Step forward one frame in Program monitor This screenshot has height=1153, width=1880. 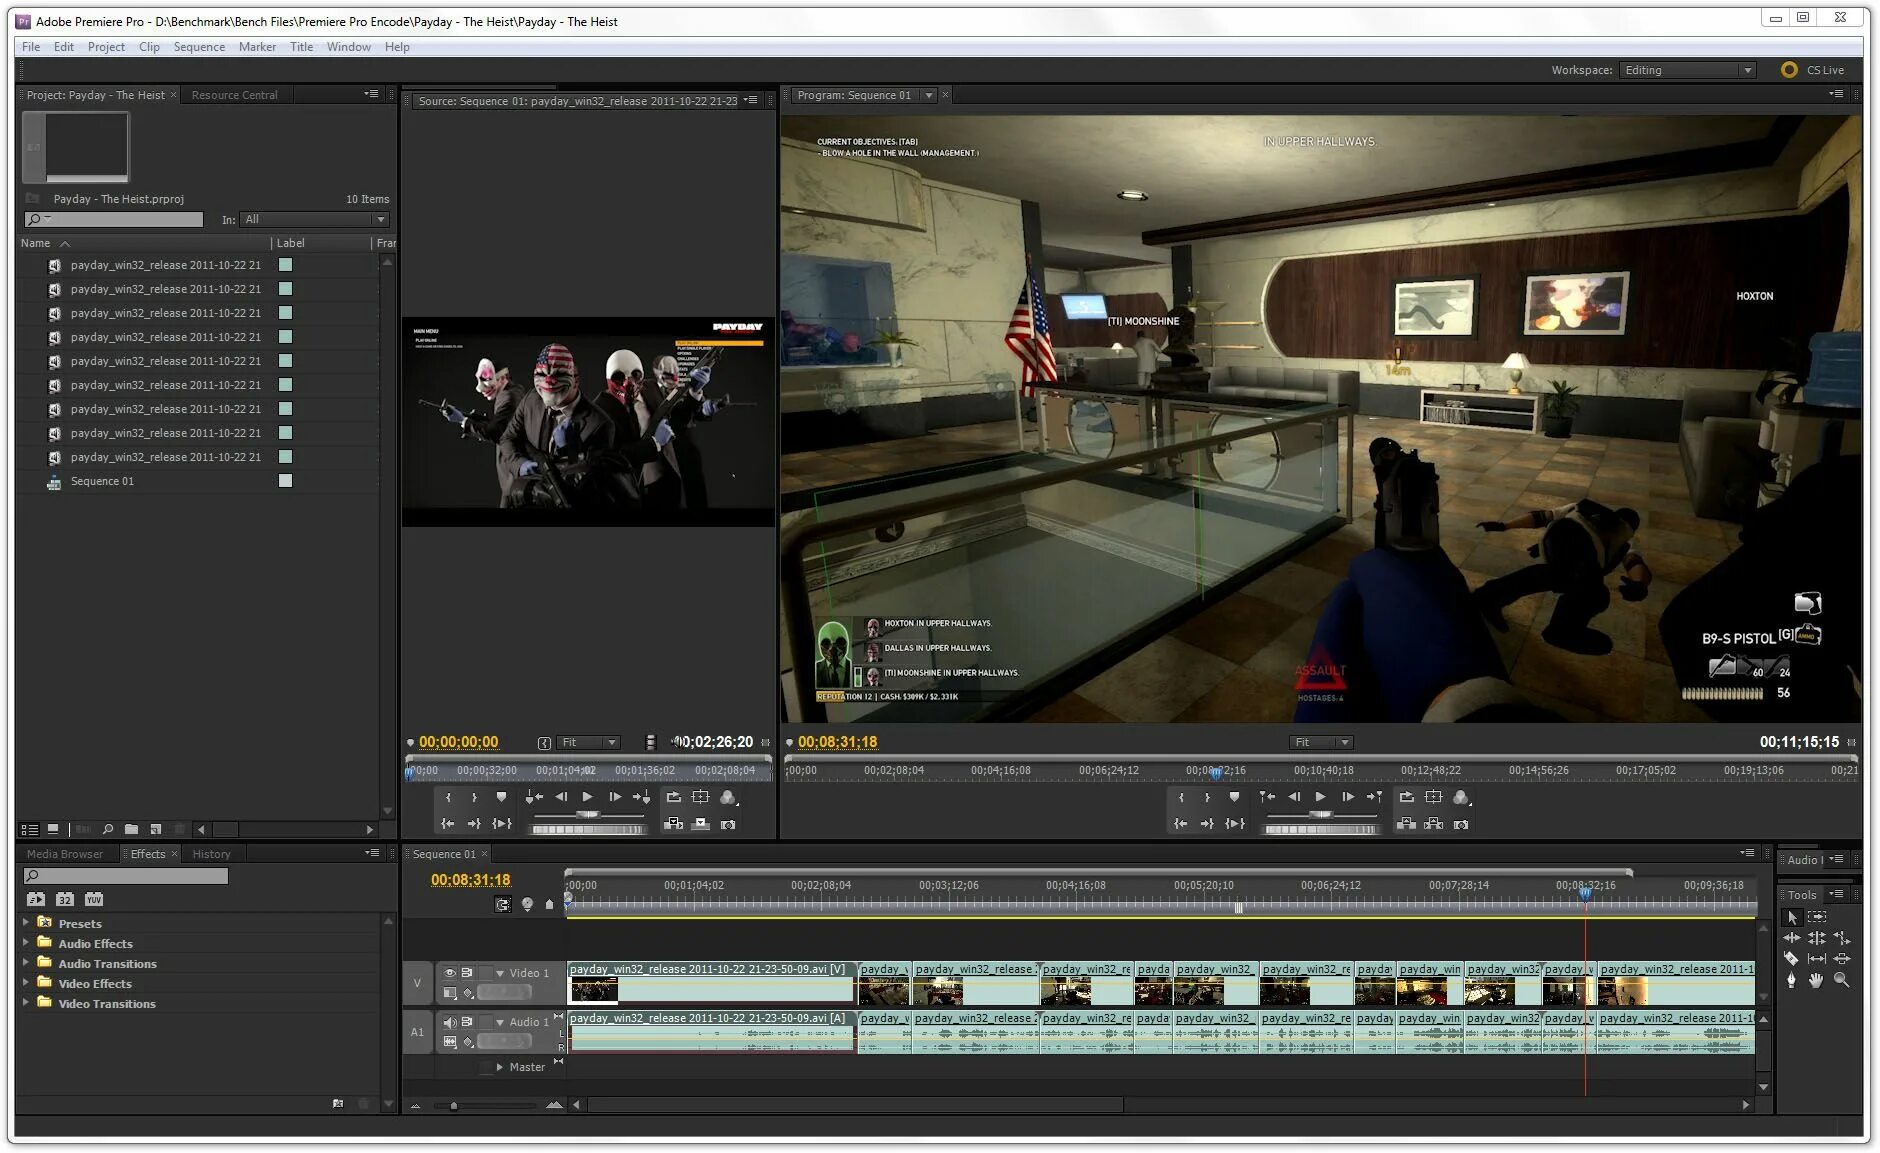(x=1347, y=797)
